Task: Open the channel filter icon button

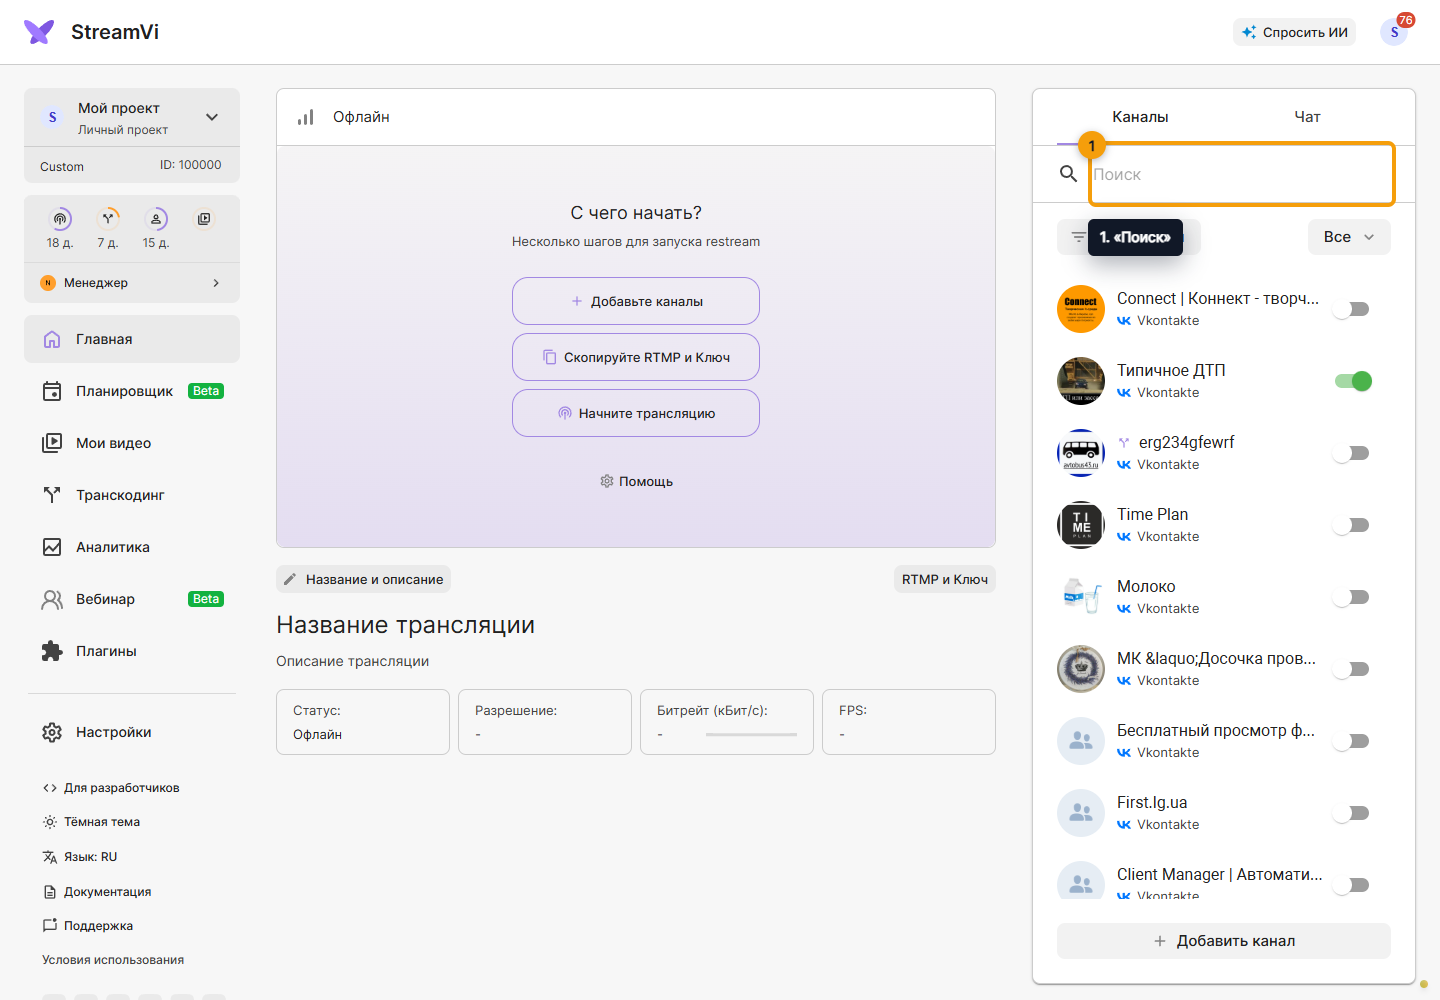Action: pos(1078,237)
